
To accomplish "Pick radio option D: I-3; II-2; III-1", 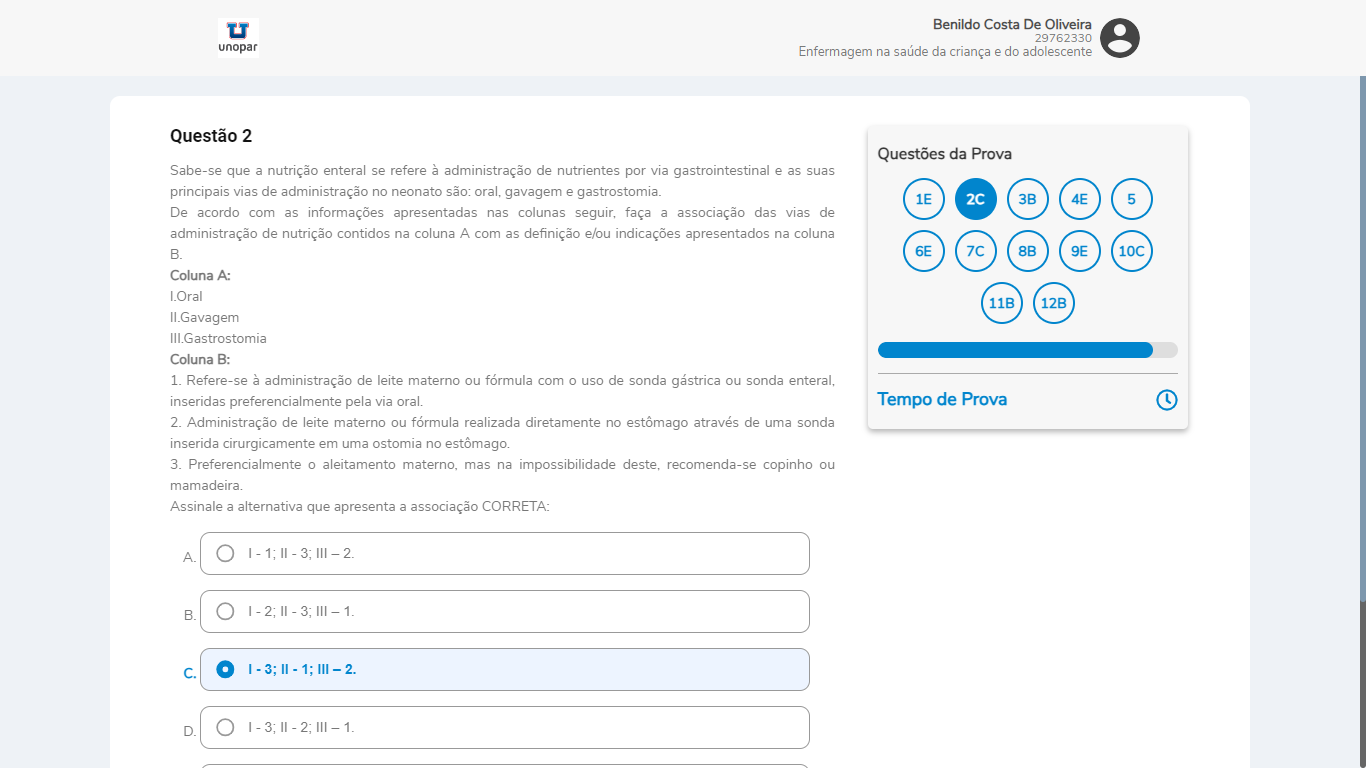I will pos(226,727).
